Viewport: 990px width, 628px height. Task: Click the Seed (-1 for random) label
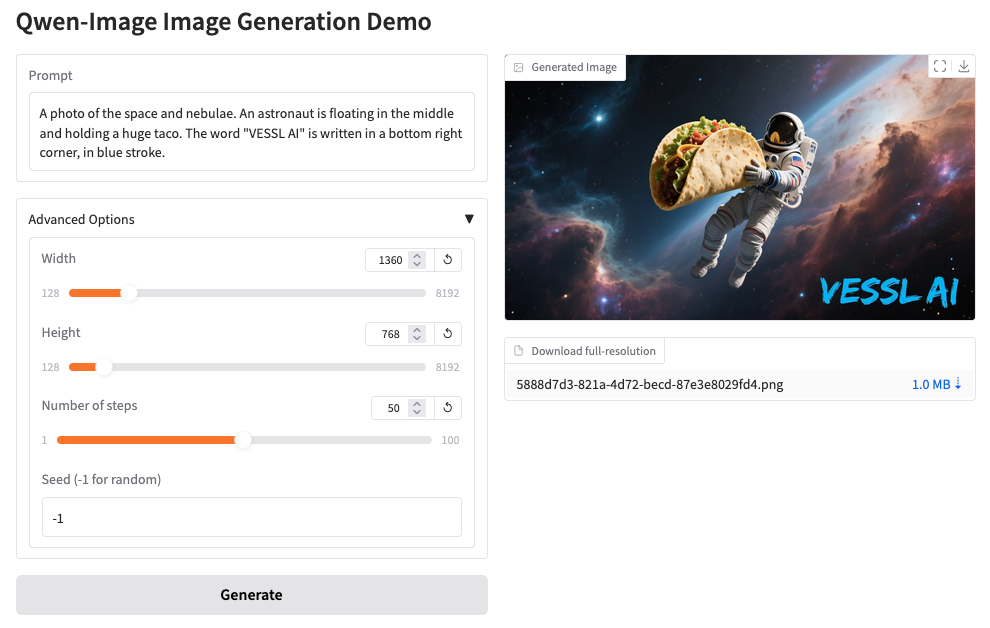[101, 479]
